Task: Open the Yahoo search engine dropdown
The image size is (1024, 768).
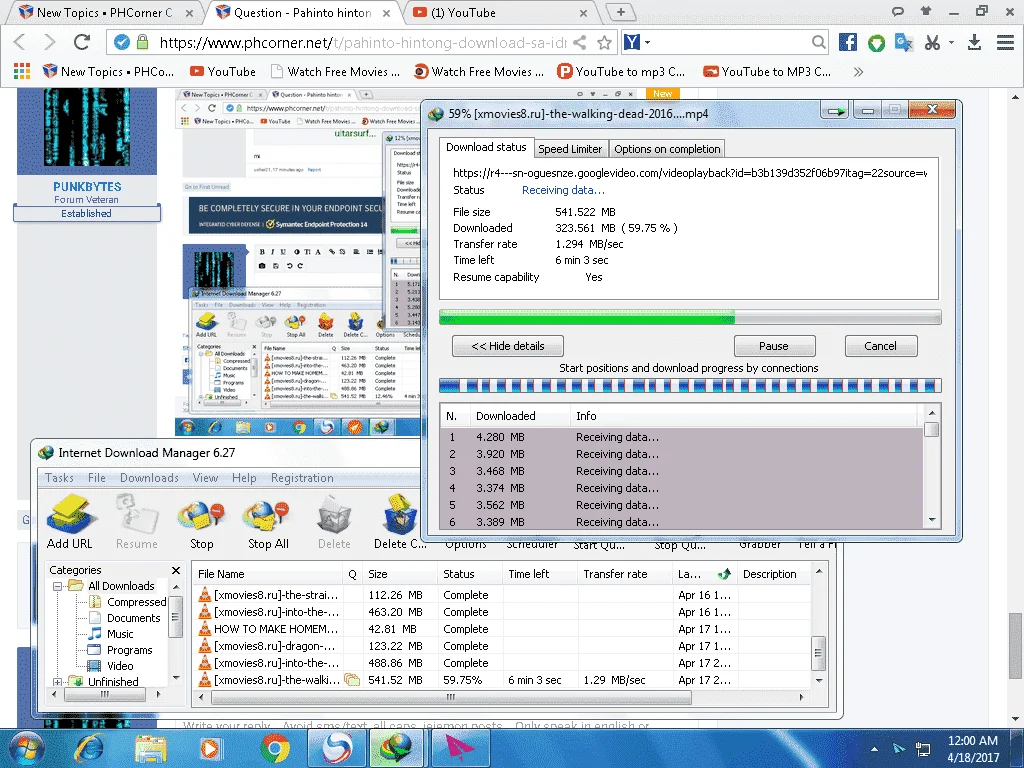Action: 648,42
